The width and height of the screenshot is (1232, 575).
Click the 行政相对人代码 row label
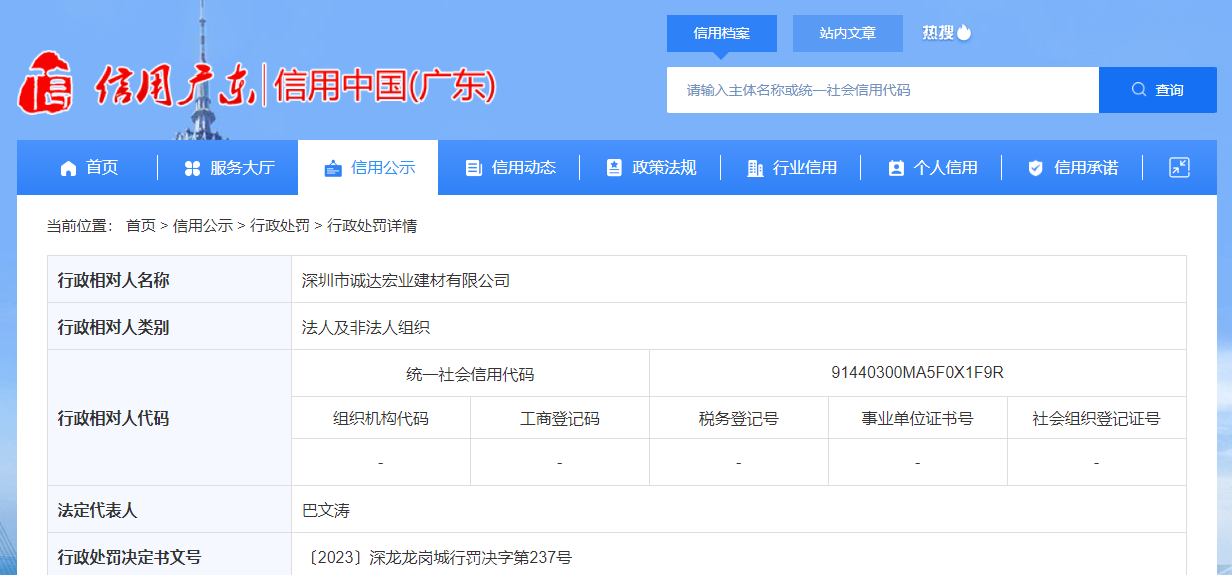click(x=114, y=418)
